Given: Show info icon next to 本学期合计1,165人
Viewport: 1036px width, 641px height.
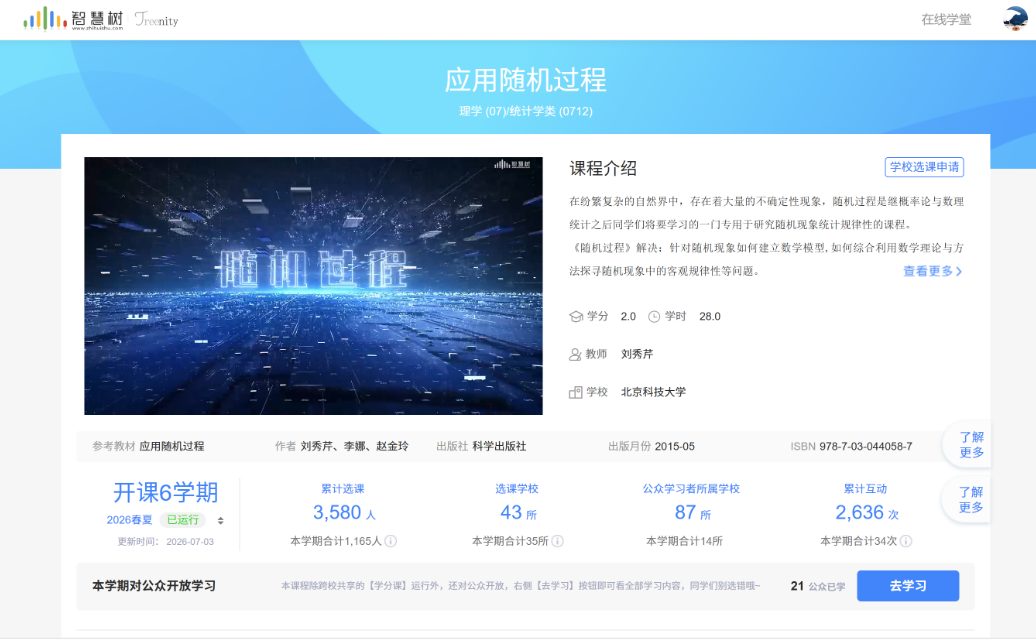Looking at the screenshot, I should [x=391, y=541].
